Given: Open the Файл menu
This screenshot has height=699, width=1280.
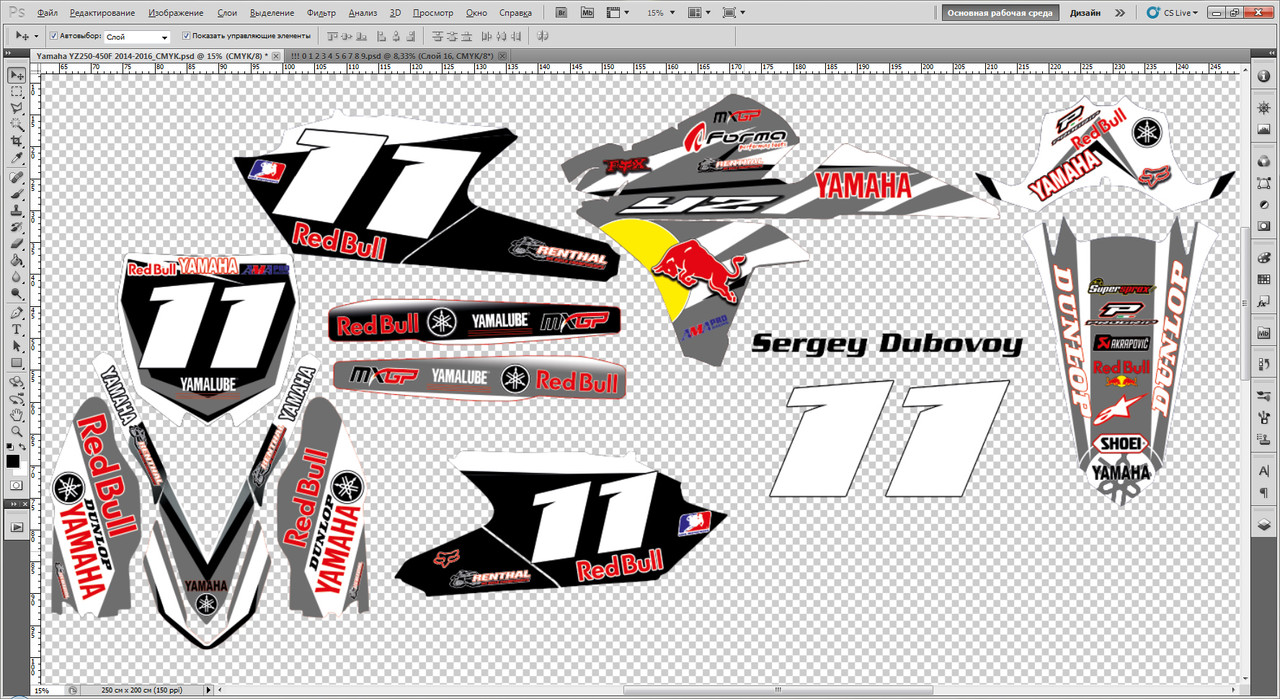Looking at the screenshot, I should 47,13.
